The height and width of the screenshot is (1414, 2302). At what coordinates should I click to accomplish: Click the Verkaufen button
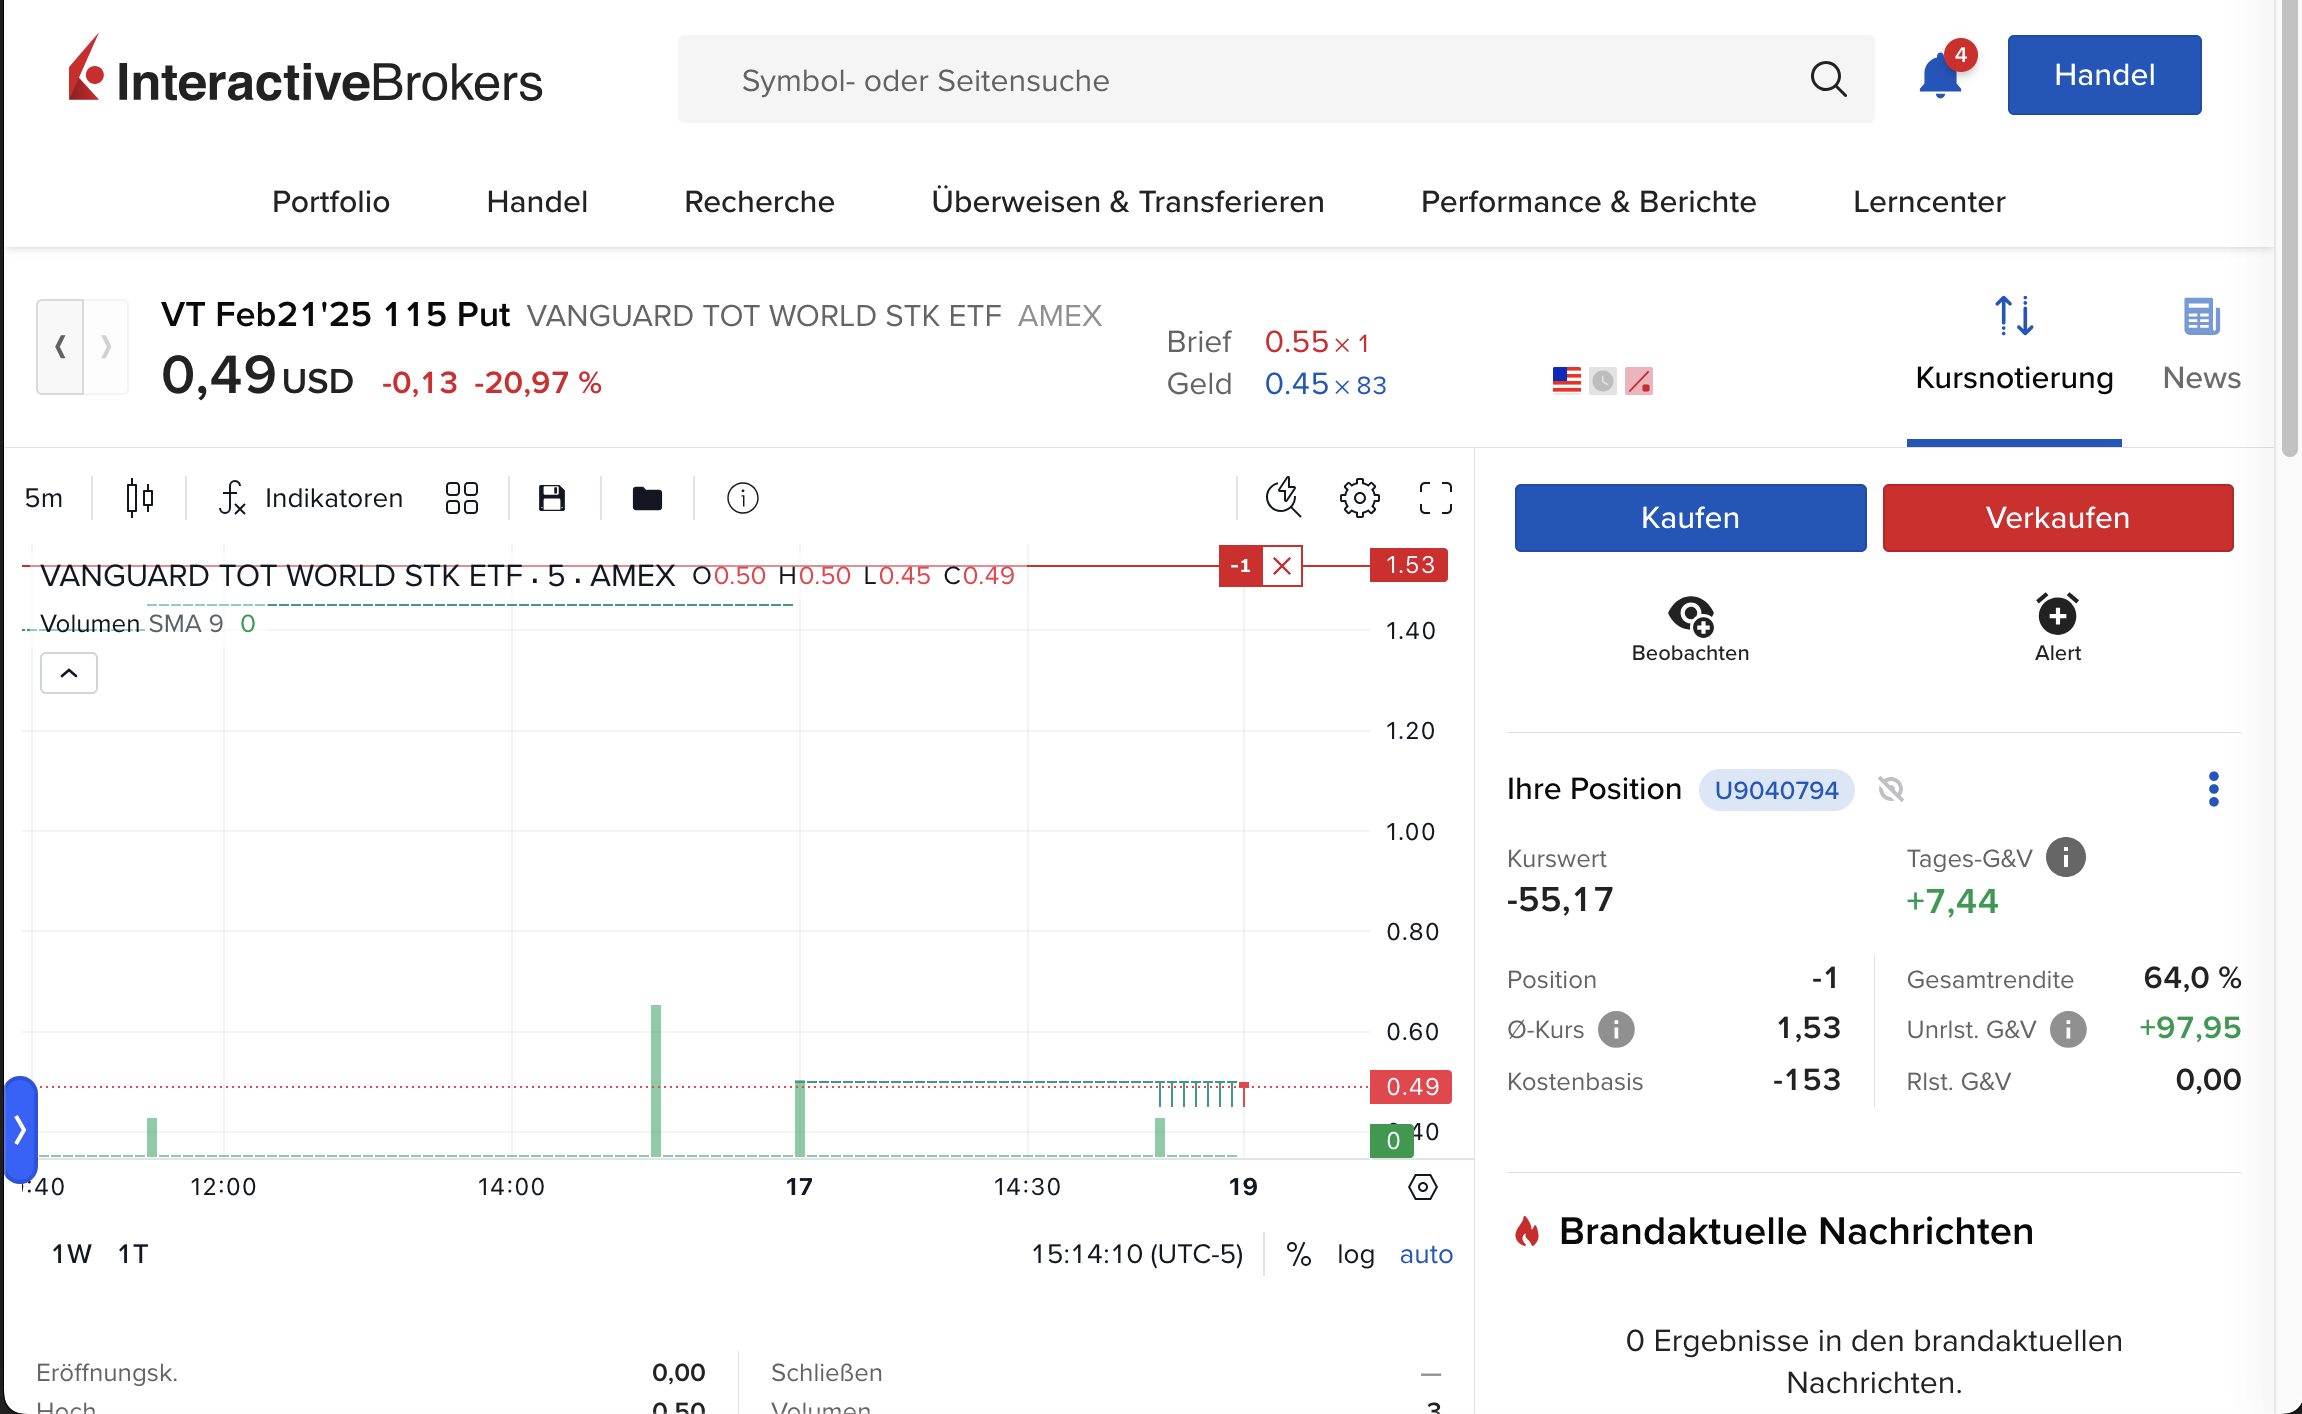point(2058,518)
